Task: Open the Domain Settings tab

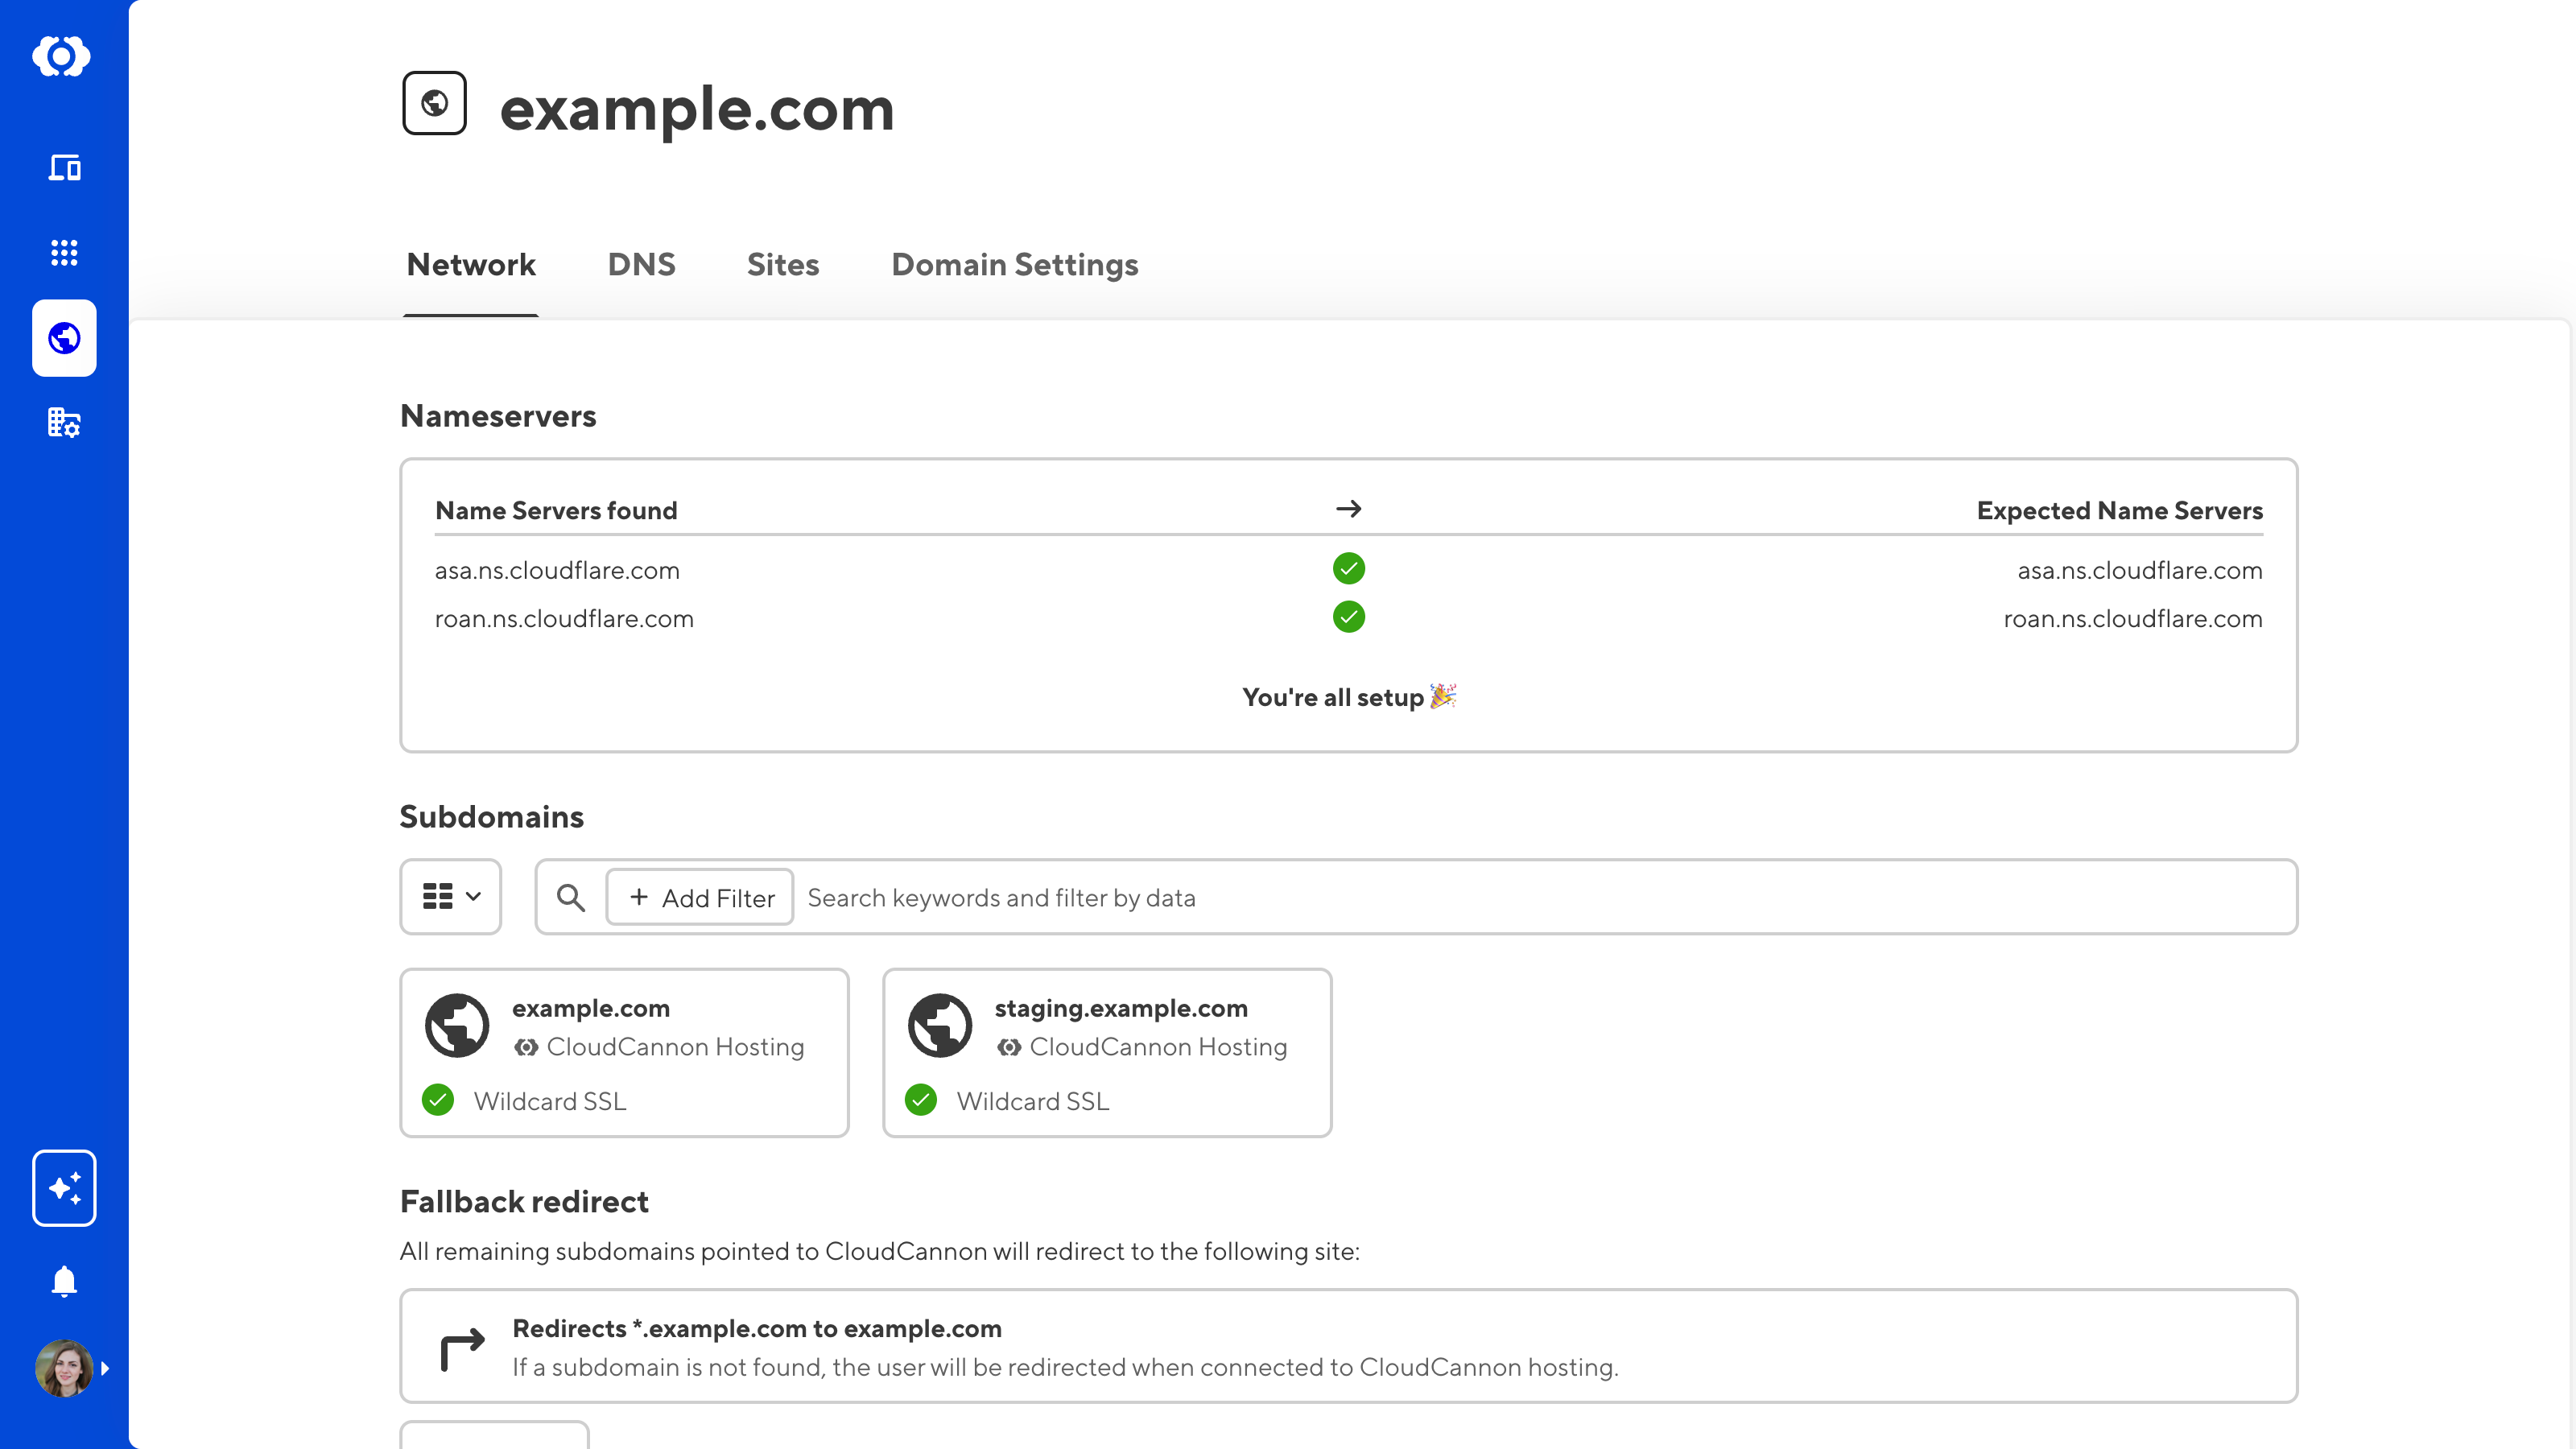Action: [x=1014, y=265]
